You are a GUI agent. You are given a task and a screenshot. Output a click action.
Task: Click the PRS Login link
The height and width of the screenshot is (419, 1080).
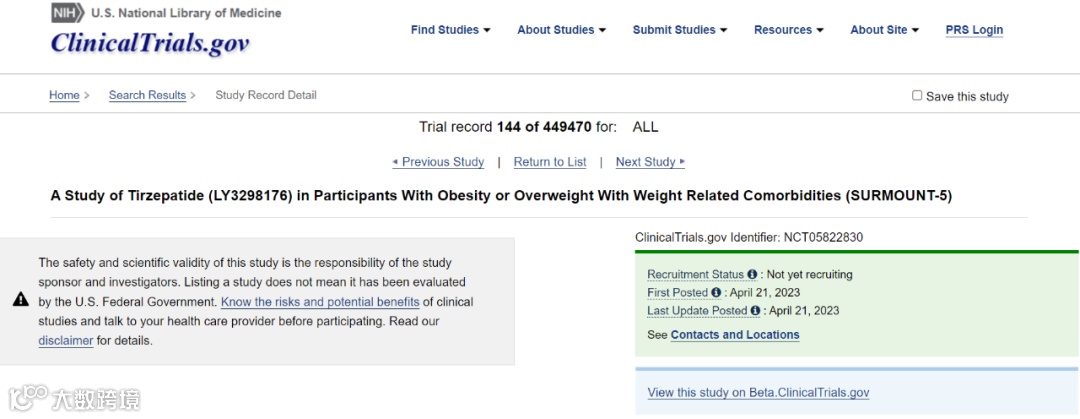974,30
